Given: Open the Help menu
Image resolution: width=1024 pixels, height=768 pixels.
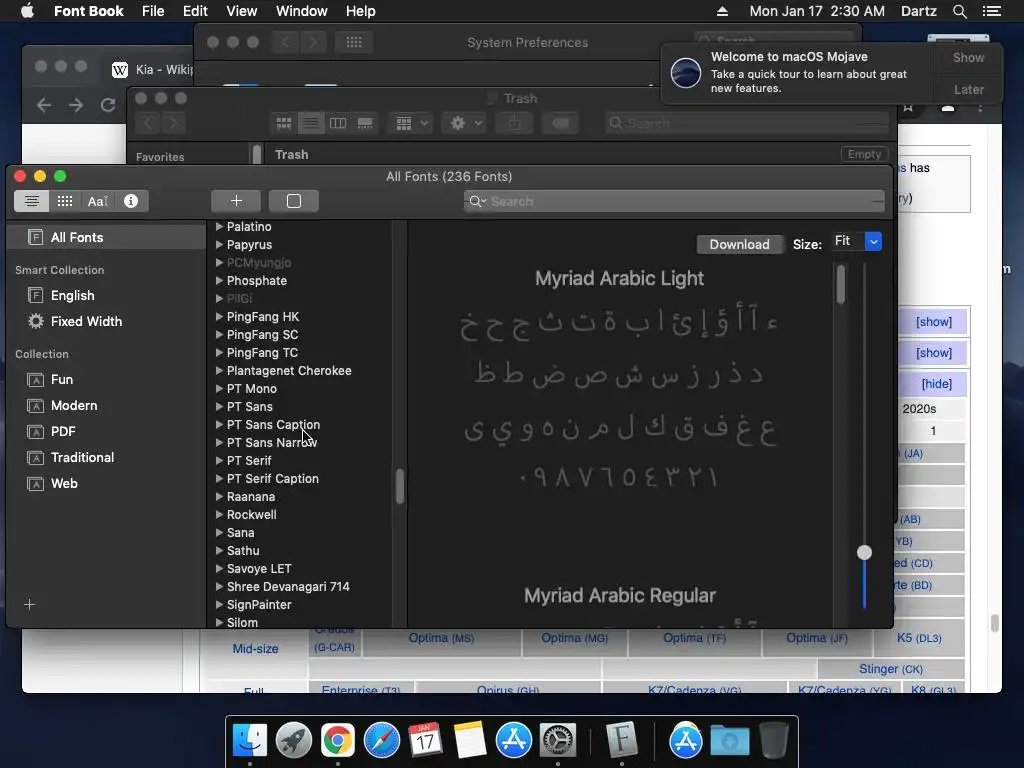Looking at the screenshot, I should pyautogui.click(x=360, y=11).
